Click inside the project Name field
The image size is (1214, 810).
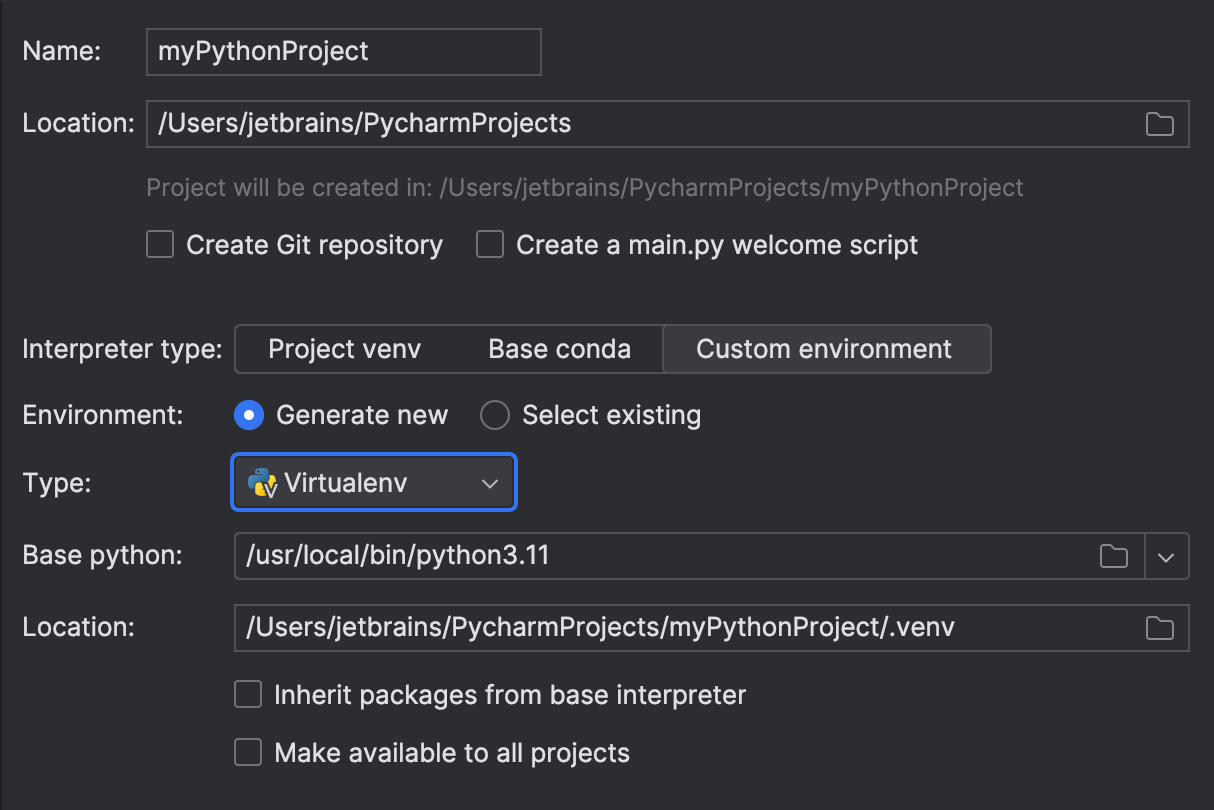(343, 51)
